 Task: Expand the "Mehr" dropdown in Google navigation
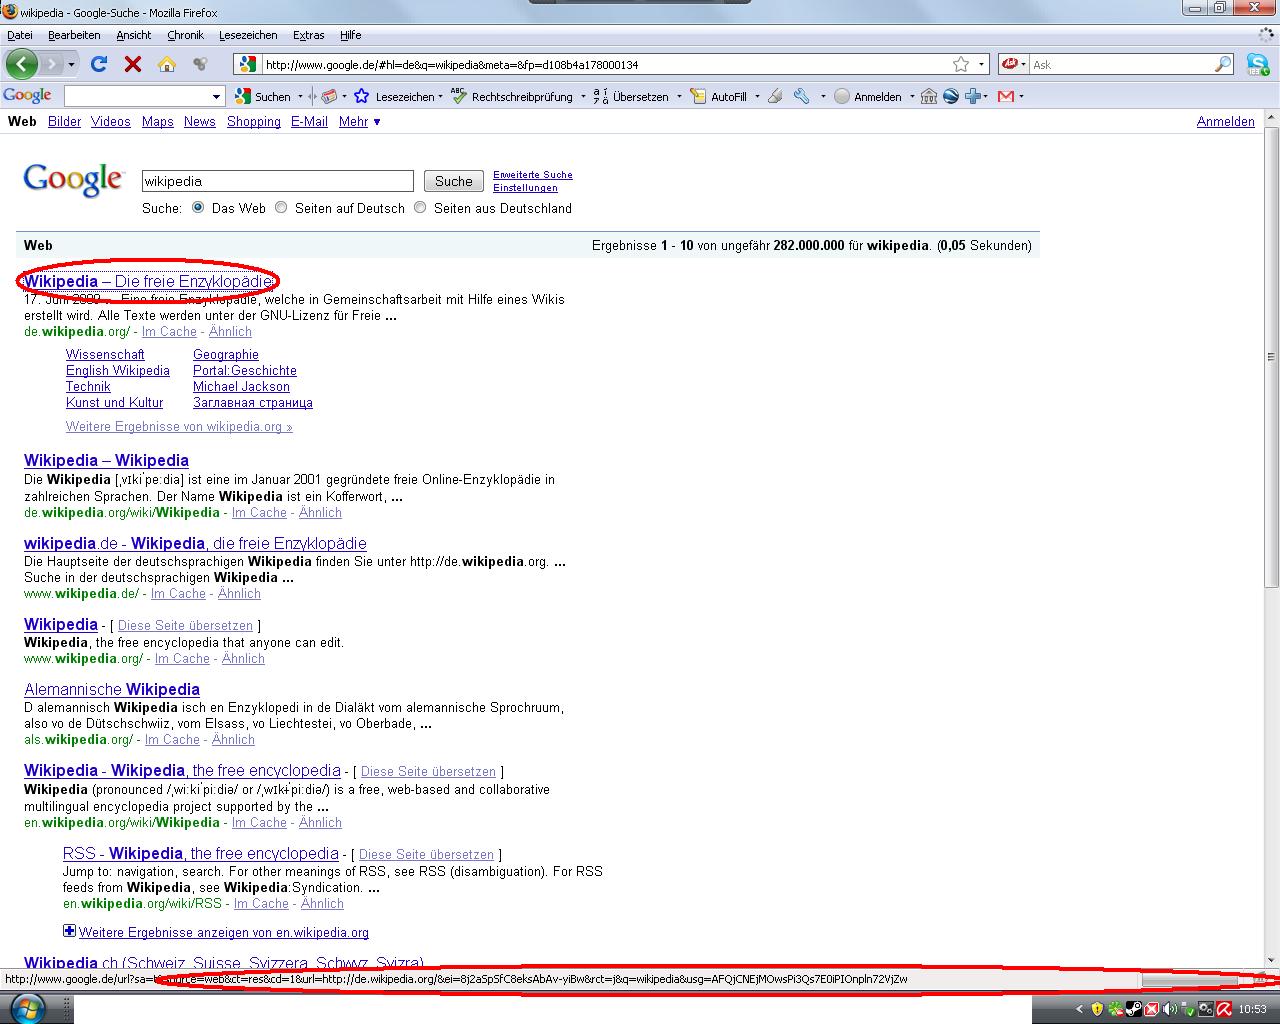(360, 121)
